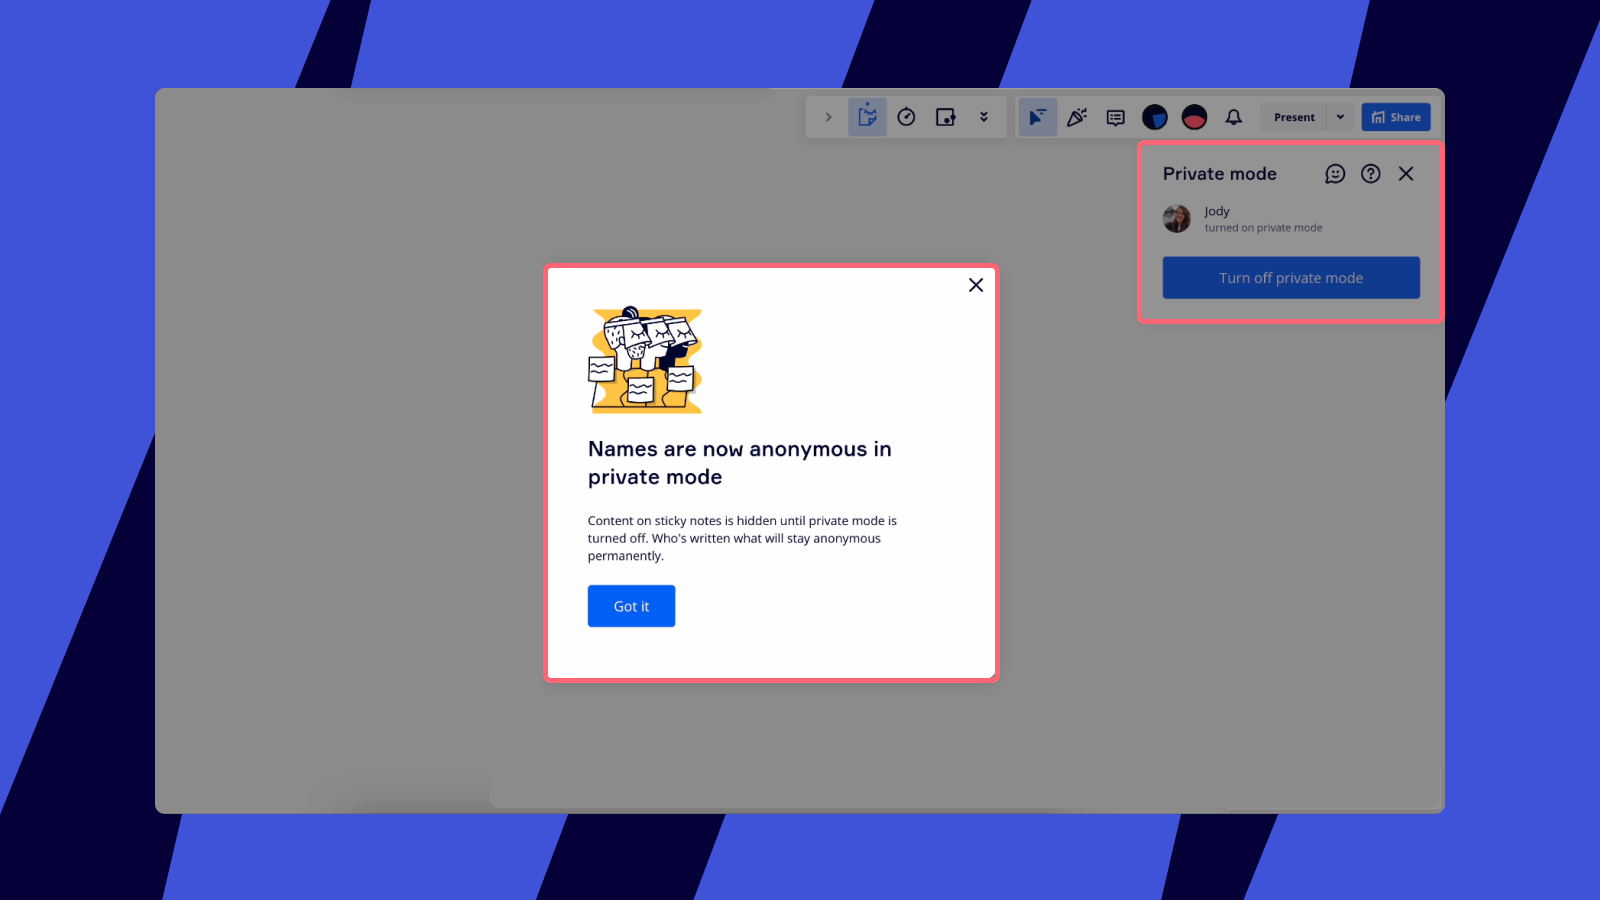Dismiss the anonymous names dialog with Got it
The height and width of the screenshot is (900, 1600).
tap(631, 606)
